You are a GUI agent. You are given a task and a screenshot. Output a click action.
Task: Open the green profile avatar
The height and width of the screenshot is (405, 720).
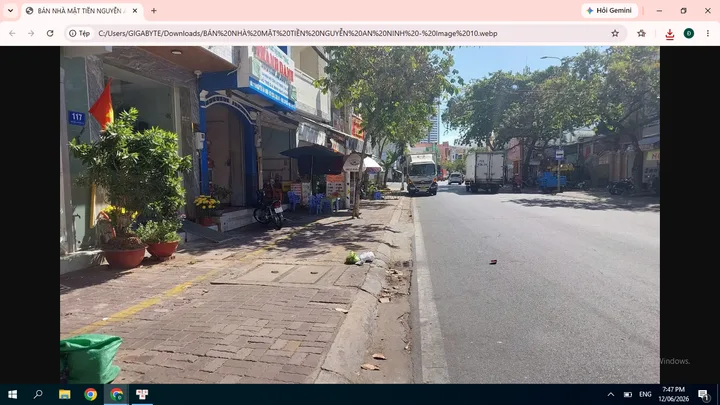[689, 33]
